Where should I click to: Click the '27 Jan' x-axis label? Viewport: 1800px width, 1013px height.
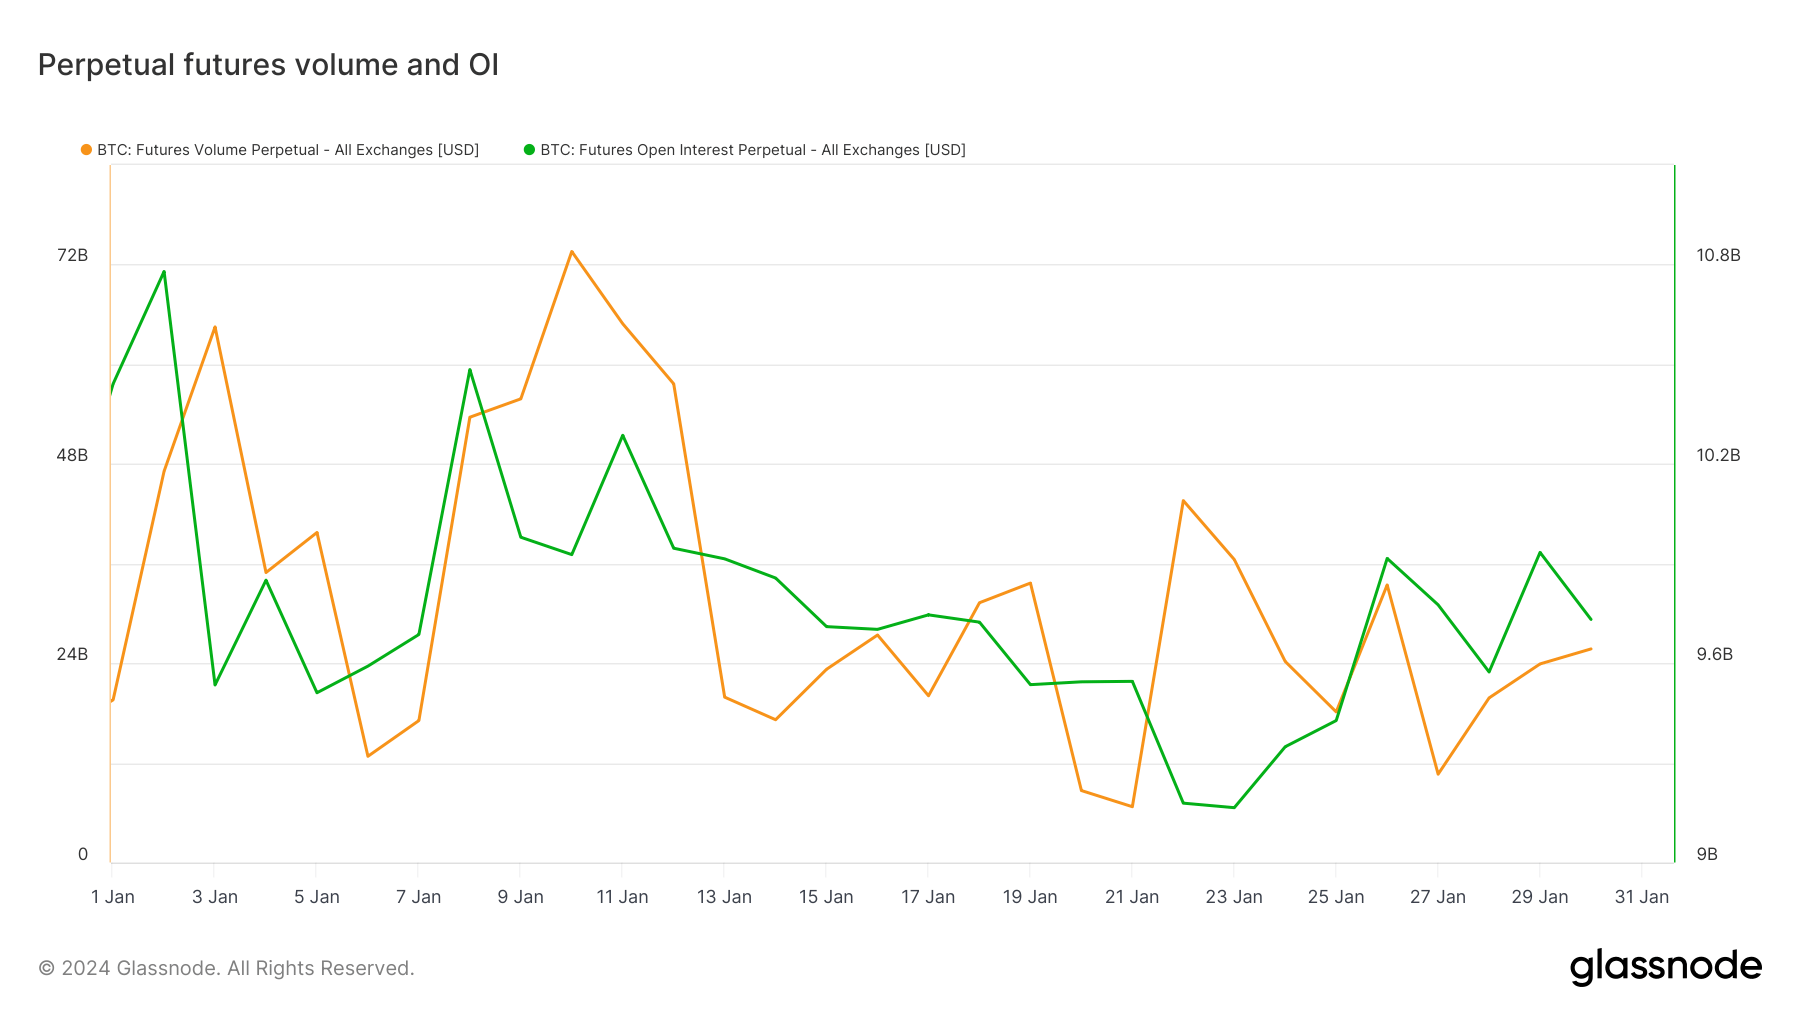click(x=1438, y=897)
